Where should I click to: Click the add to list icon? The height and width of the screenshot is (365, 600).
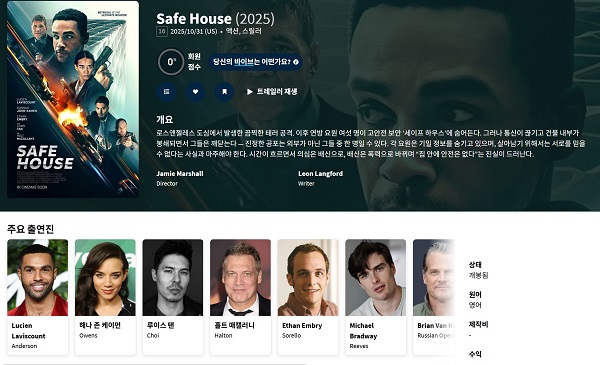(x=166, y=92)
